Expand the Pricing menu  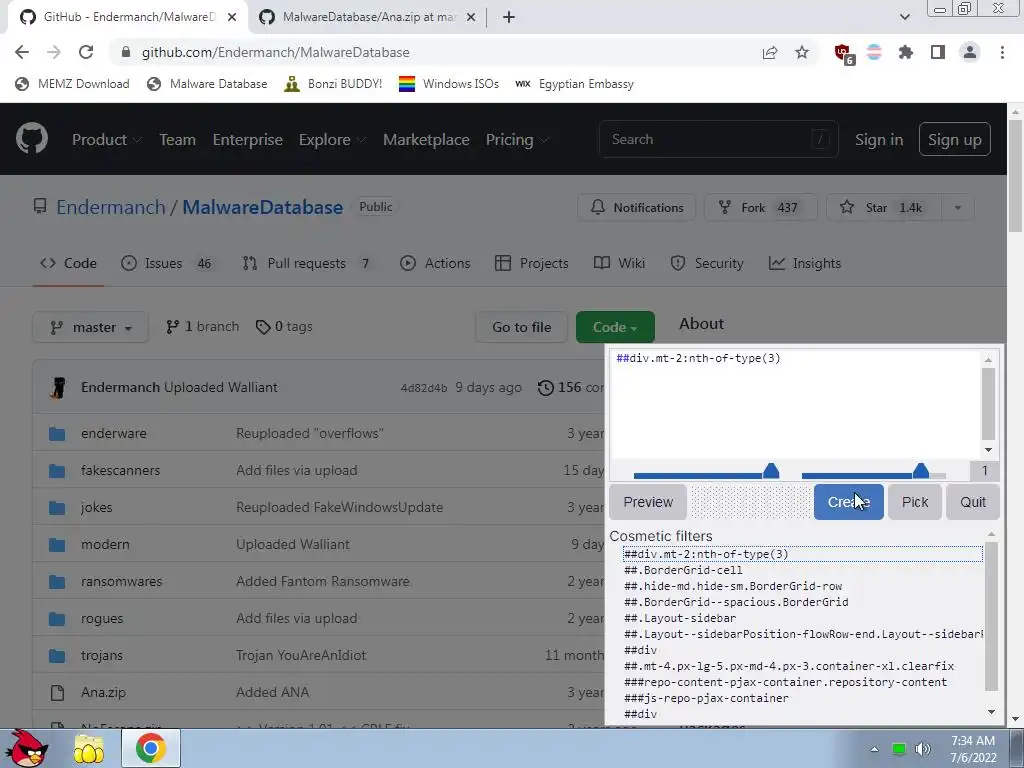pos(517,140)
